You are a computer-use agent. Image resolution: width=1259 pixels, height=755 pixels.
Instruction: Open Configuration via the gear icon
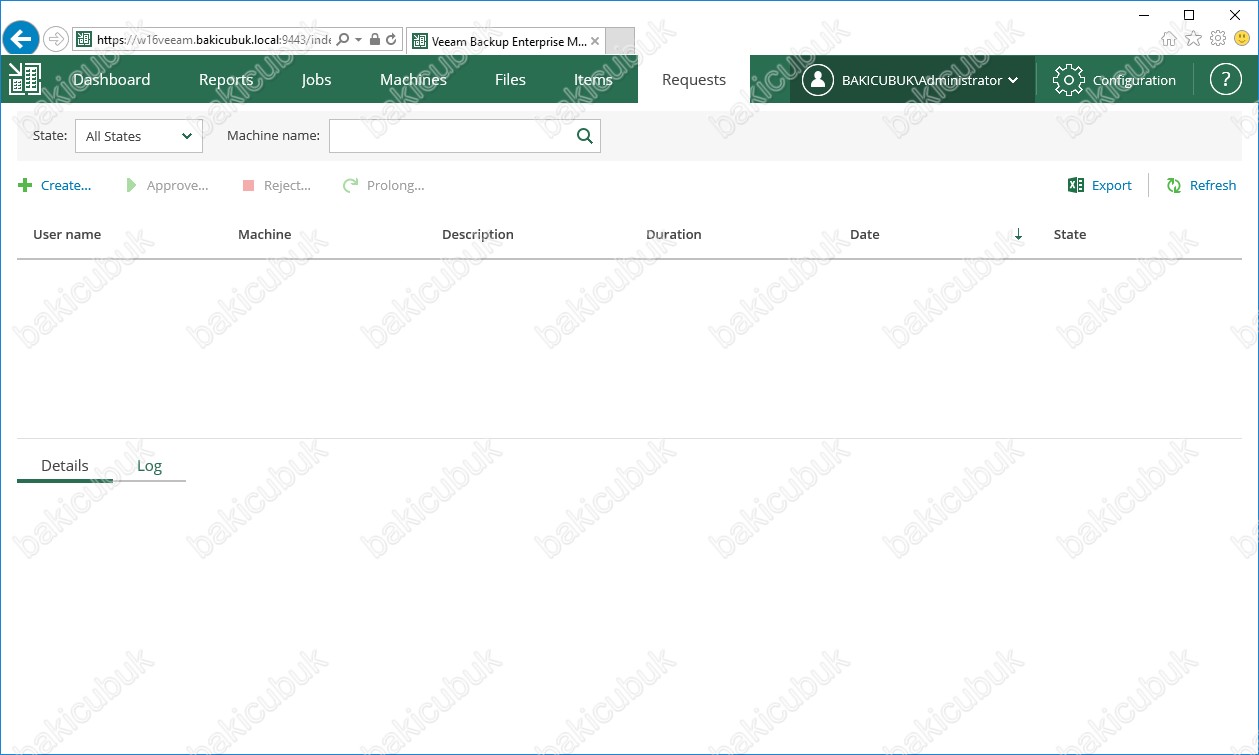tap(1068, 80)
